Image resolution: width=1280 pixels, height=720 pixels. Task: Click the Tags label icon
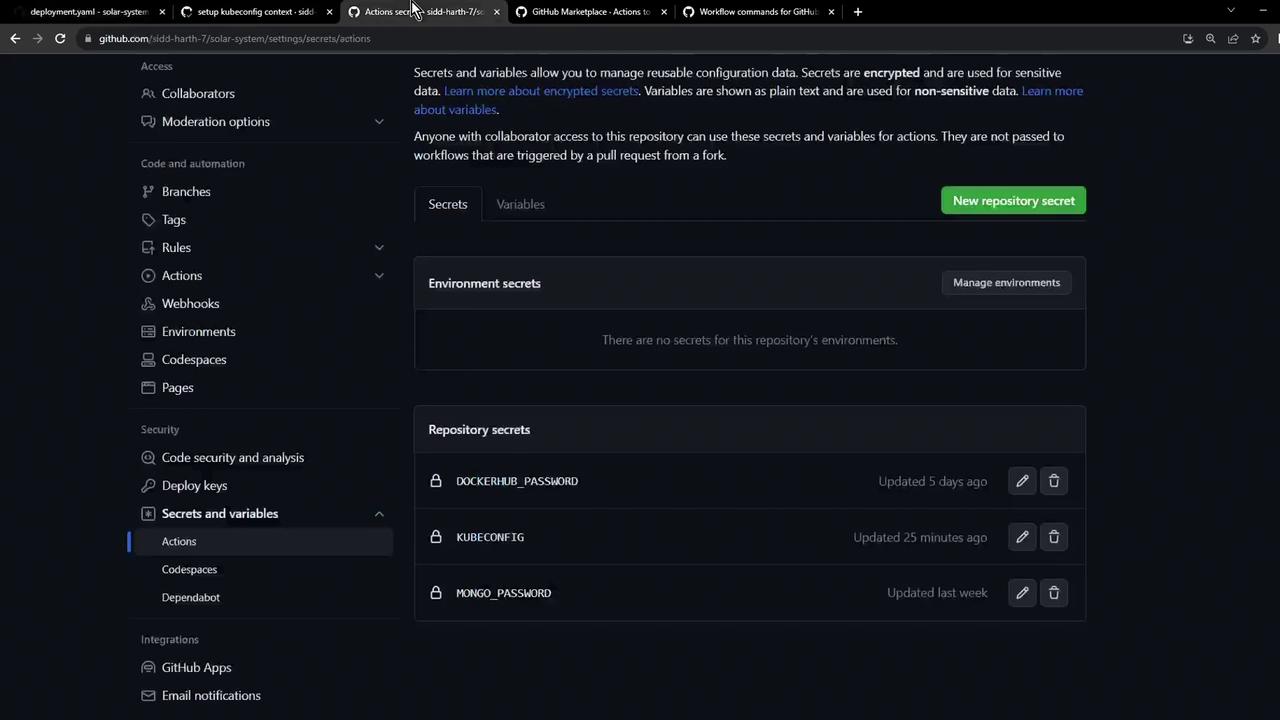tap(148, 220)
